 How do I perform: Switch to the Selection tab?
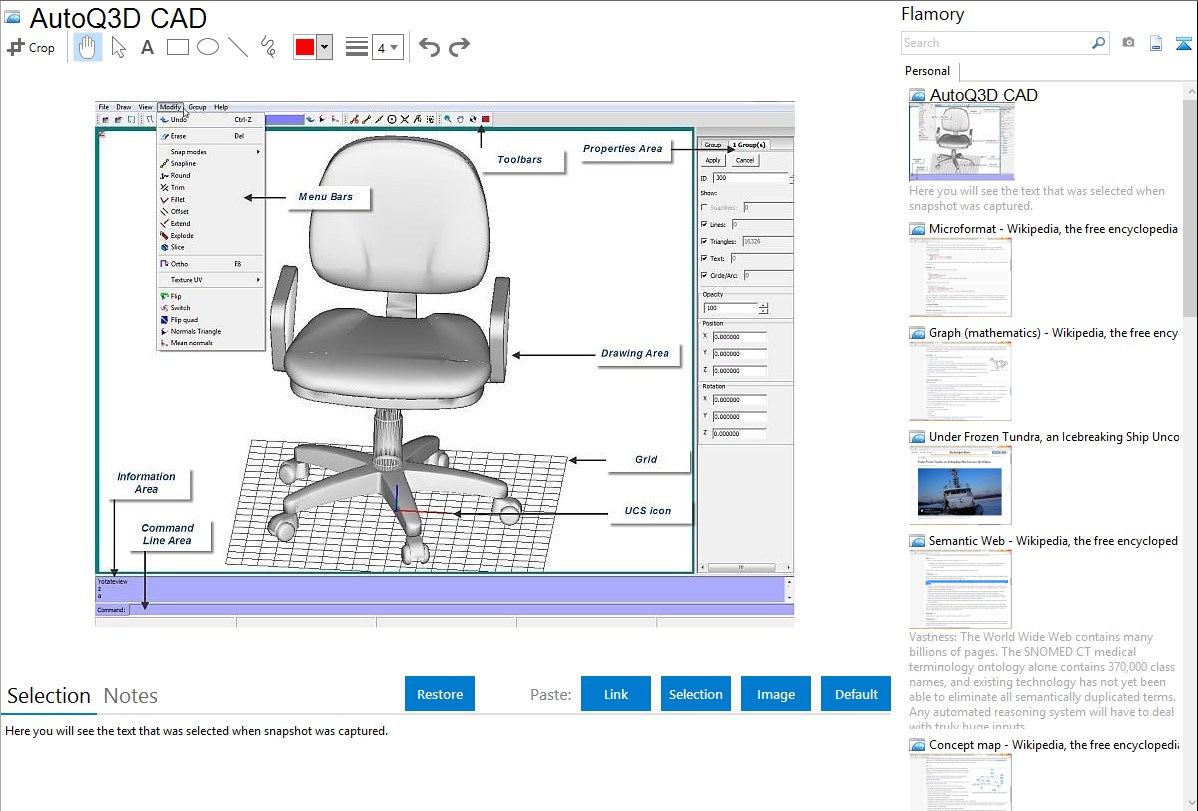tap(49, 696)
